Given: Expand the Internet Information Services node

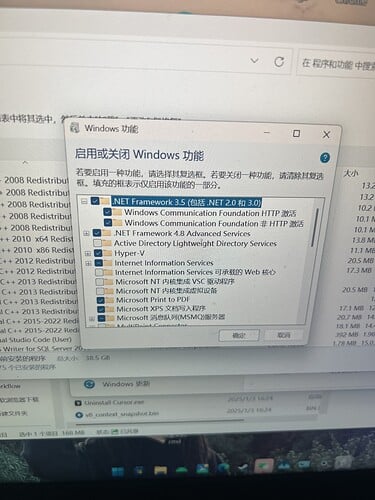Looking at the screenshot, I should pyautogui.click(x=88, y=263).
